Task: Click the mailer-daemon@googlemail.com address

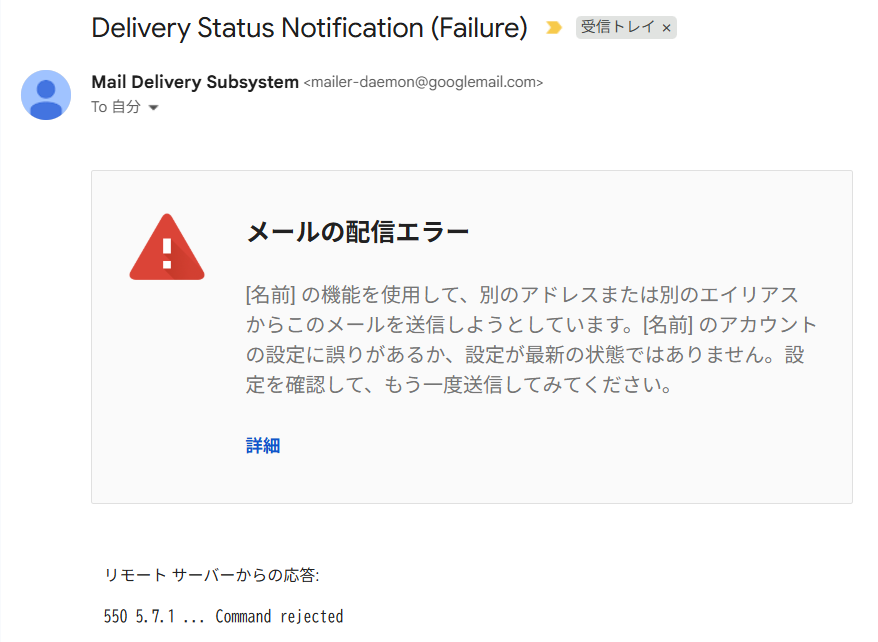Action: click(x=423, y=83)
